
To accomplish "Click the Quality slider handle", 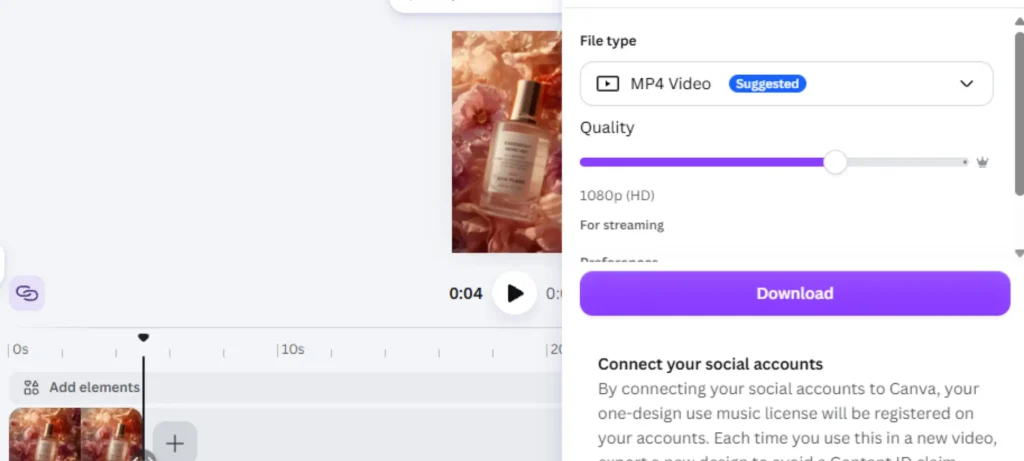I will (835, 162).
